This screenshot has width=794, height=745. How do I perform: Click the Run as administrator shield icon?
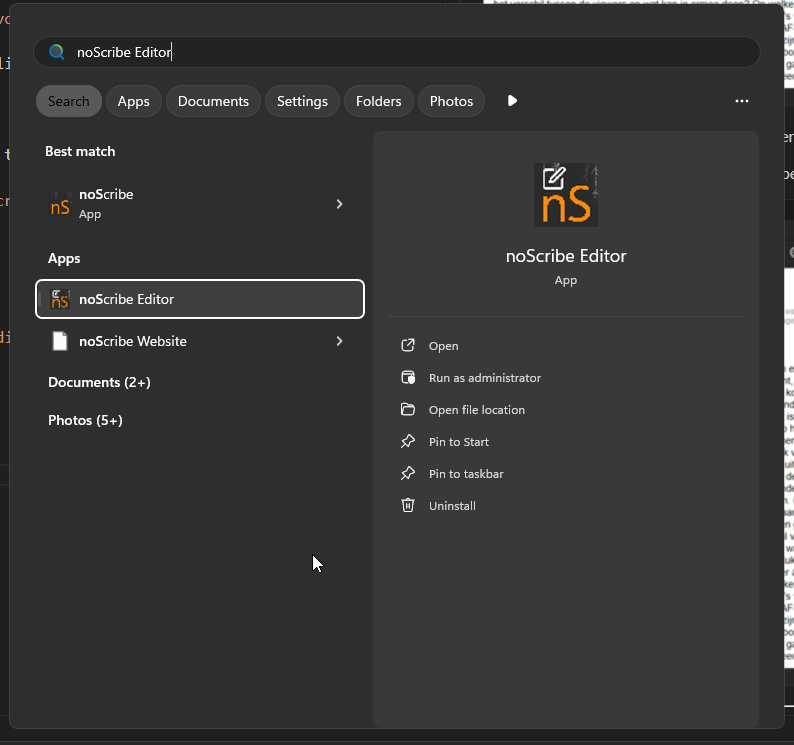(x=408, y=378)
